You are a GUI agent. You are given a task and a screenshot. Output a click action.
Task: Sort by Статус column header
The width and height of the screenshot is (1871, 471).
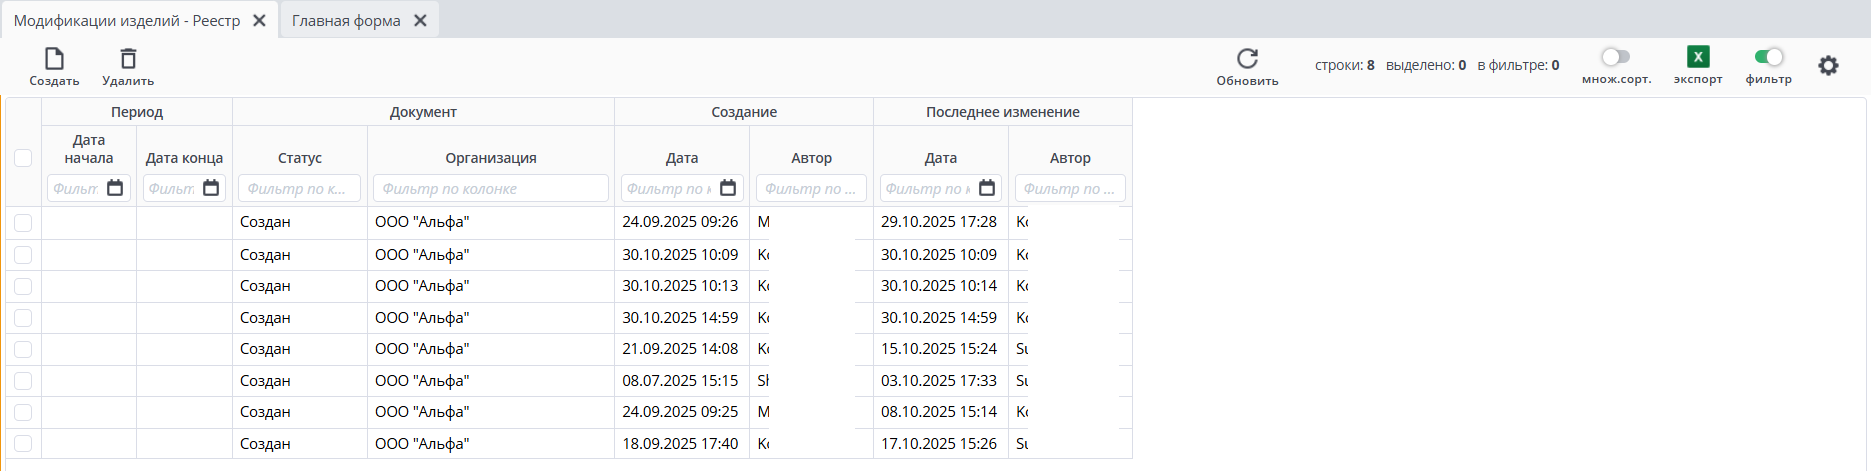tap(299, 158)
